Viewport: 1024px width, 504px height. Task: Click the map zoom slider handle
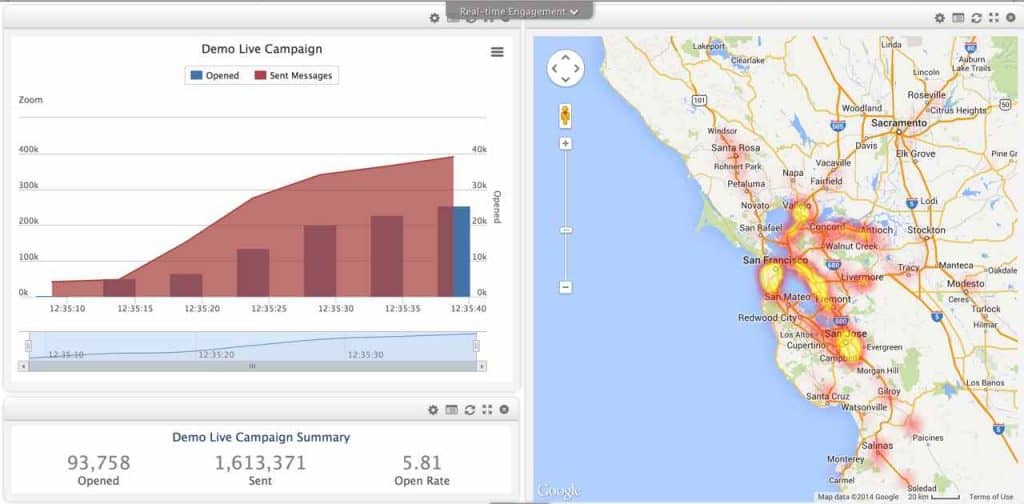point(566,230)
